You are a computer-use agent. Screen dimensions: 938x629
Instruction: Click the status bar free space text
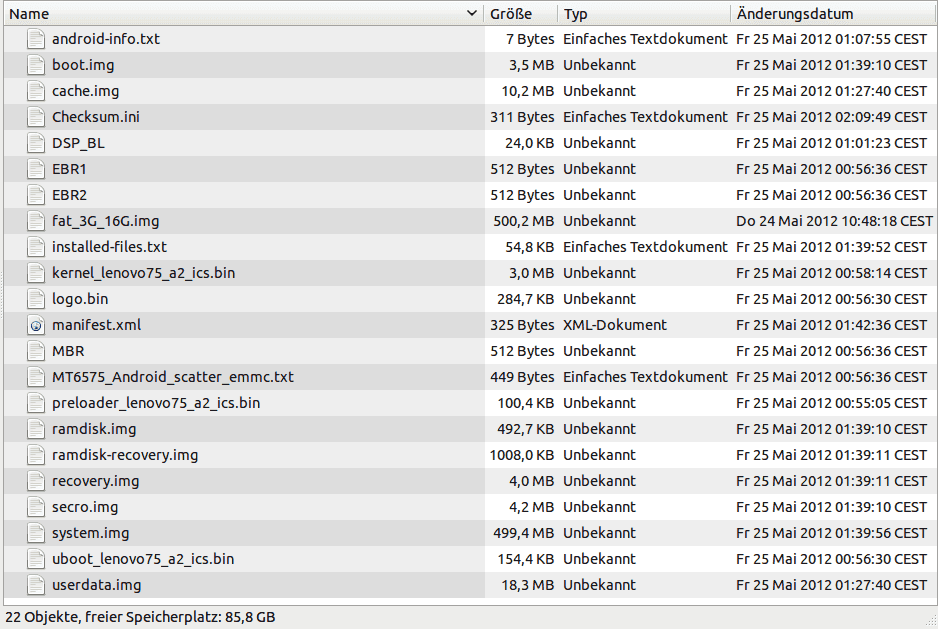[x=140, y=616]
